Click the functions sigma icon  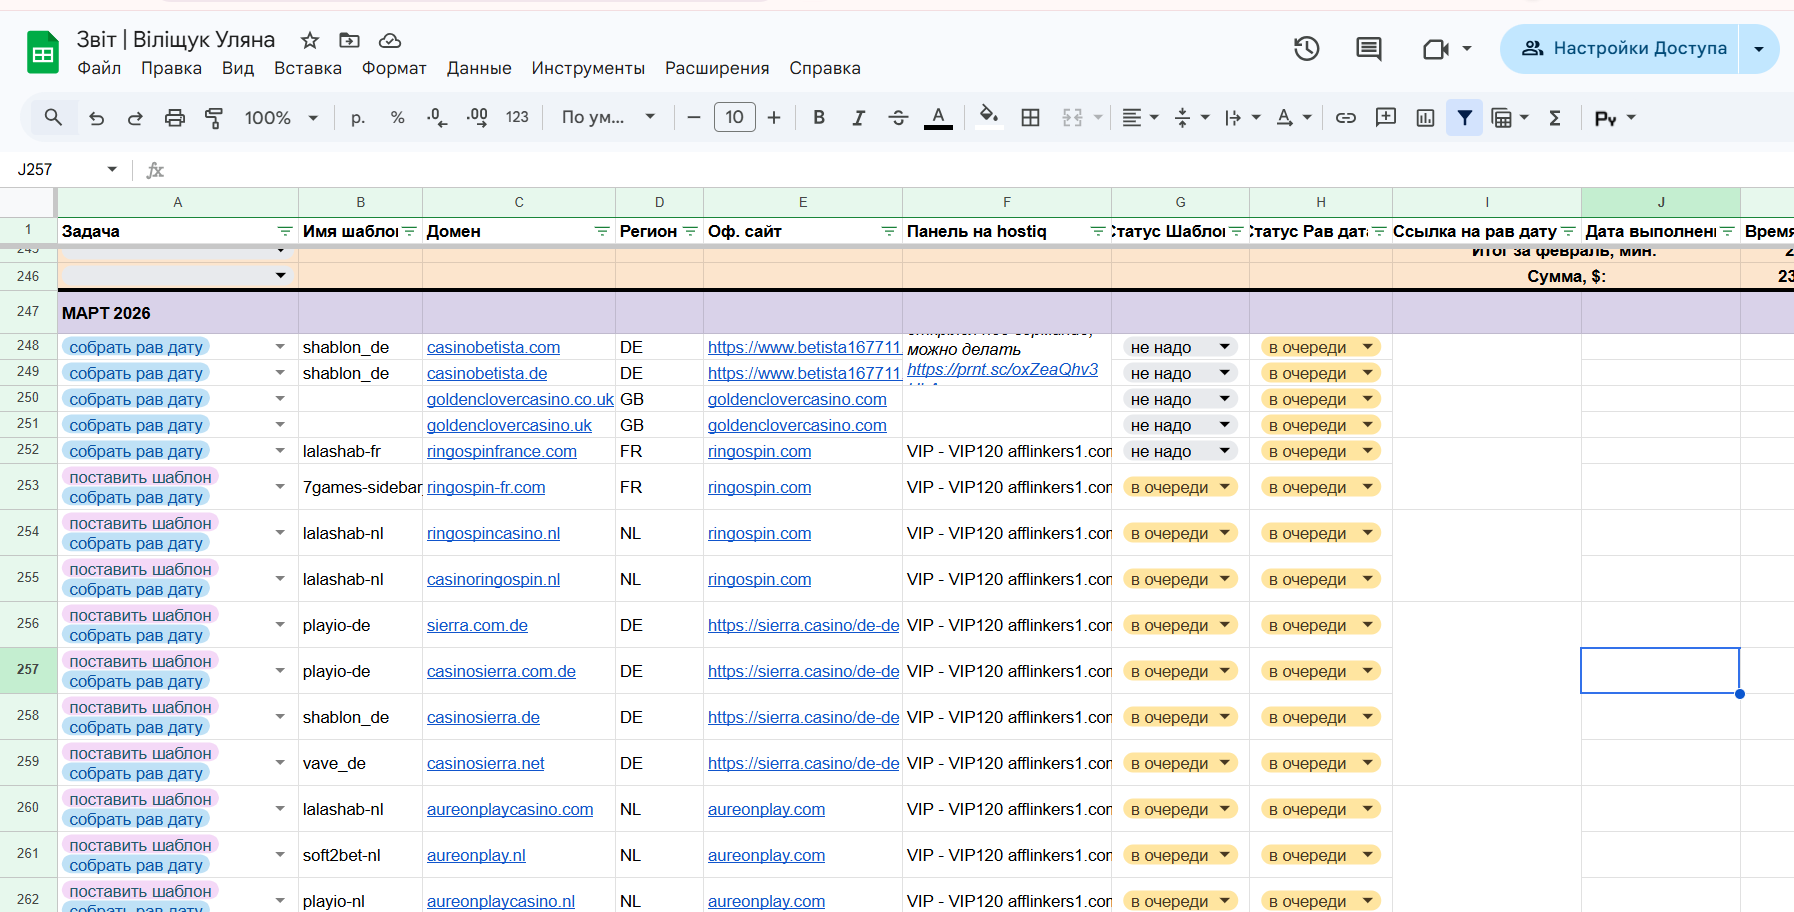coord(1555,118)
